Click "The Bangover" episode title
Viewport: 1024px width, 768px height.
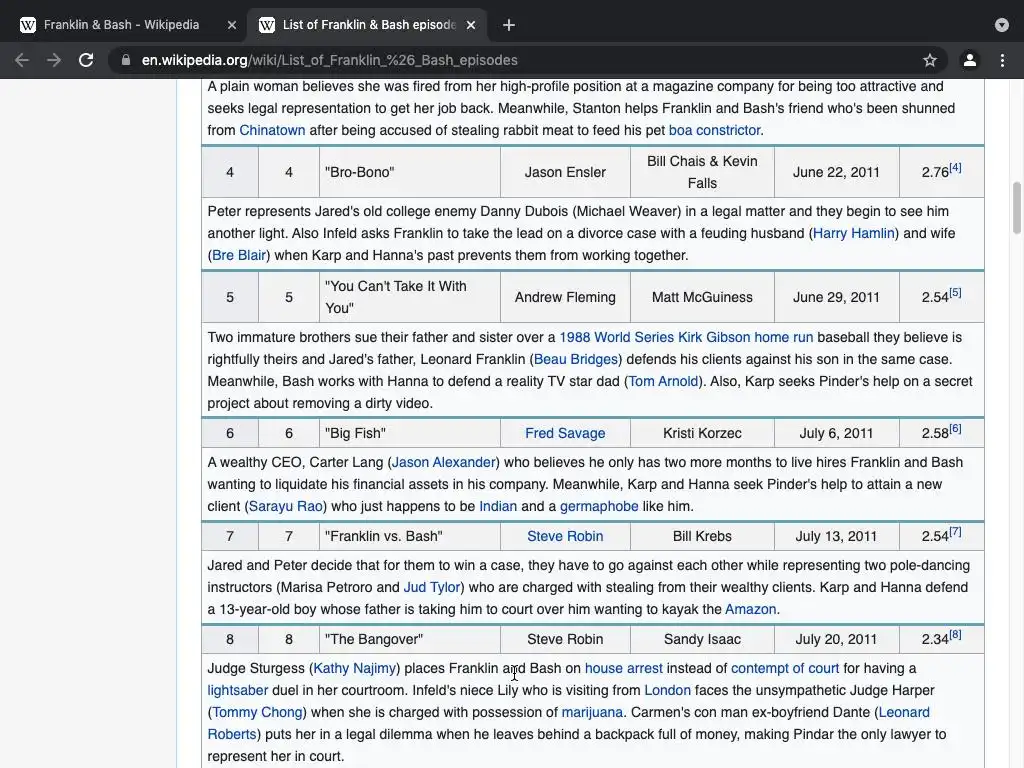coord(374,639)
